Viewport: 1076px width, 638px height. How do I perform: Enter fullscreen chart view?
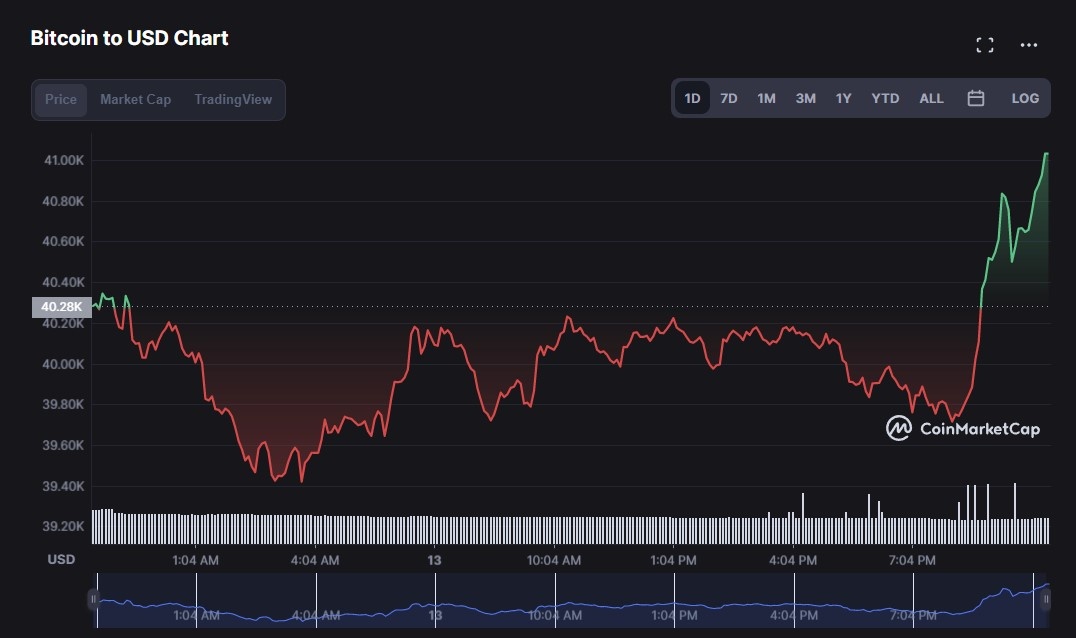click(984, 45)
